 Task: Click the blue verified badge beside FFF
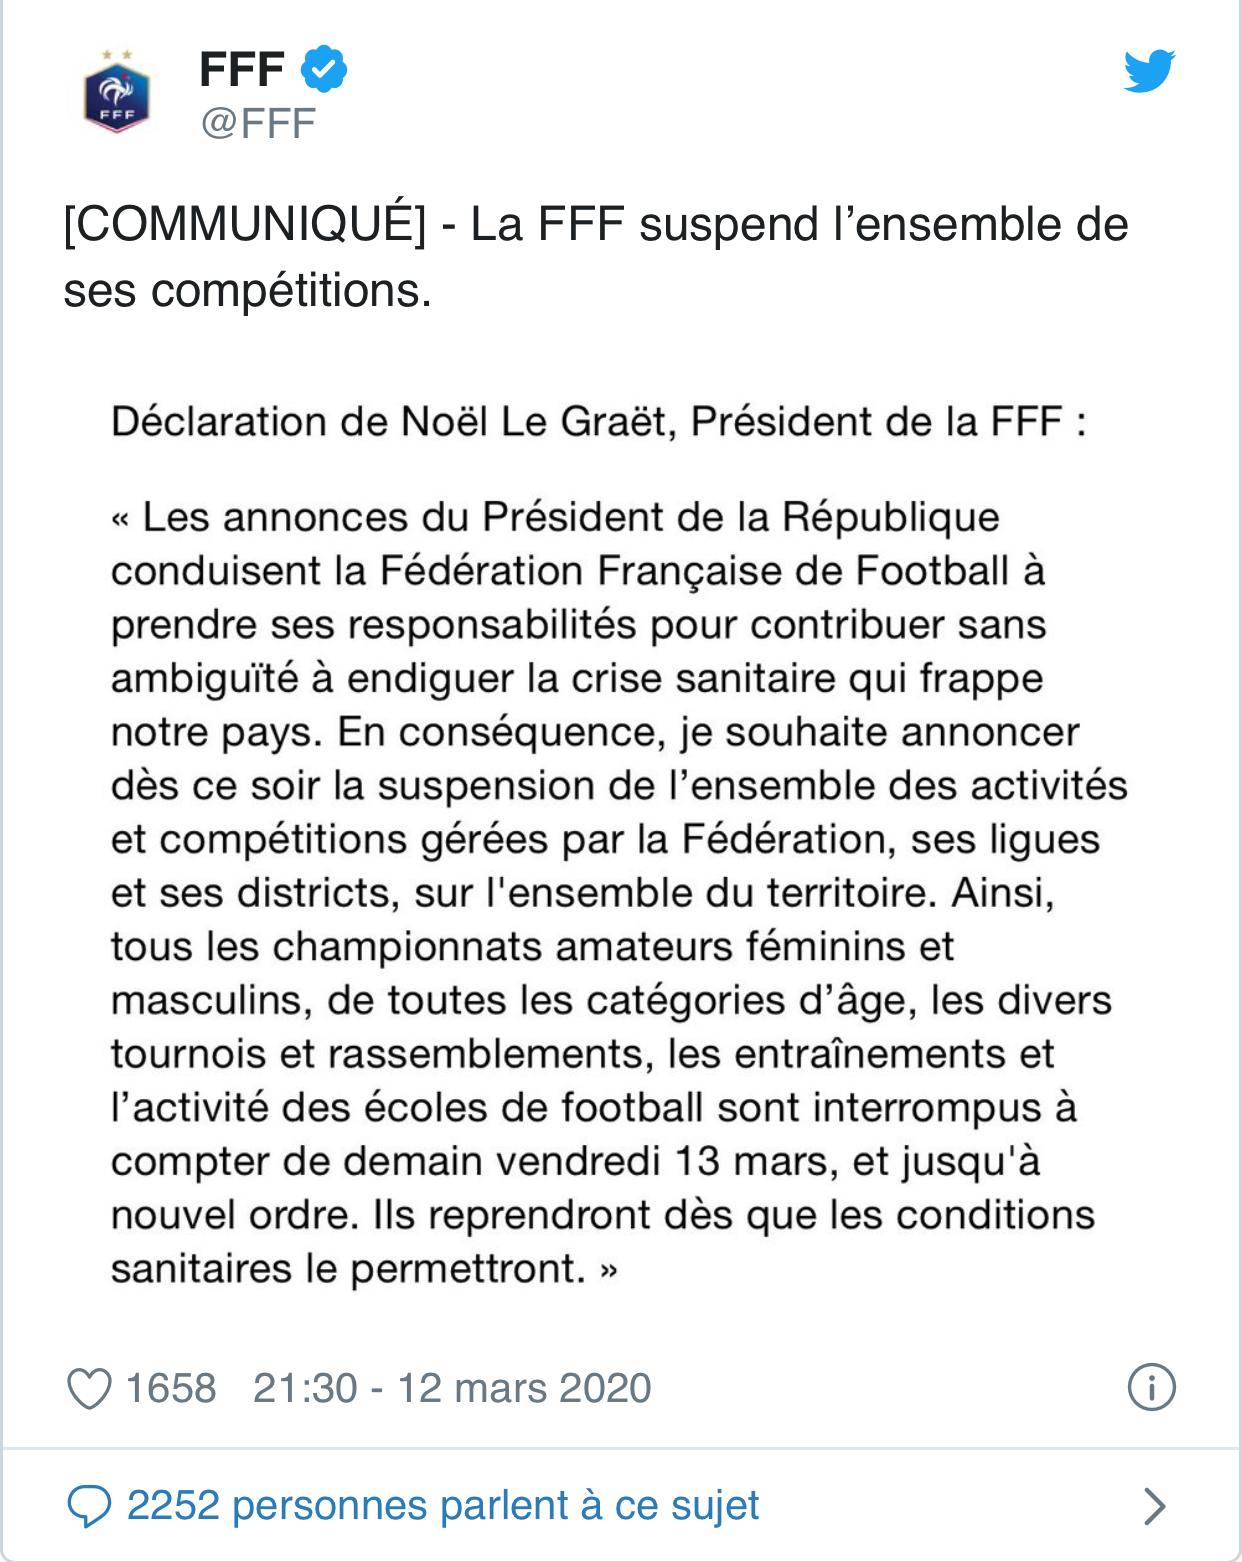coord(322,67)
